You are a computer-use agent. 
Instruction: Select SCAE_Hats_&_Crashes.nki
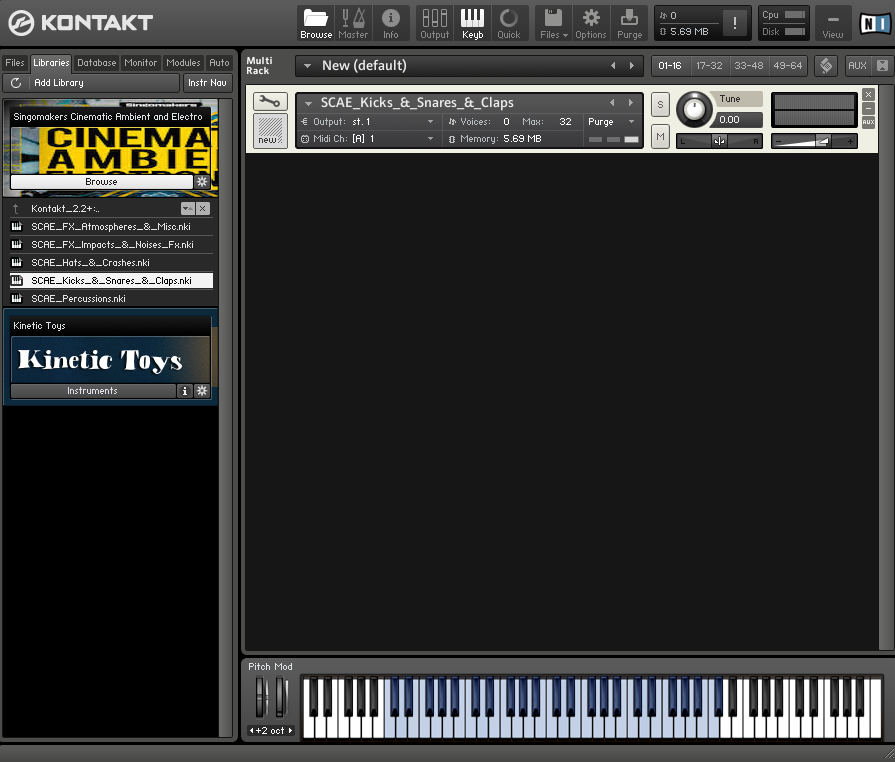[111, 263]
